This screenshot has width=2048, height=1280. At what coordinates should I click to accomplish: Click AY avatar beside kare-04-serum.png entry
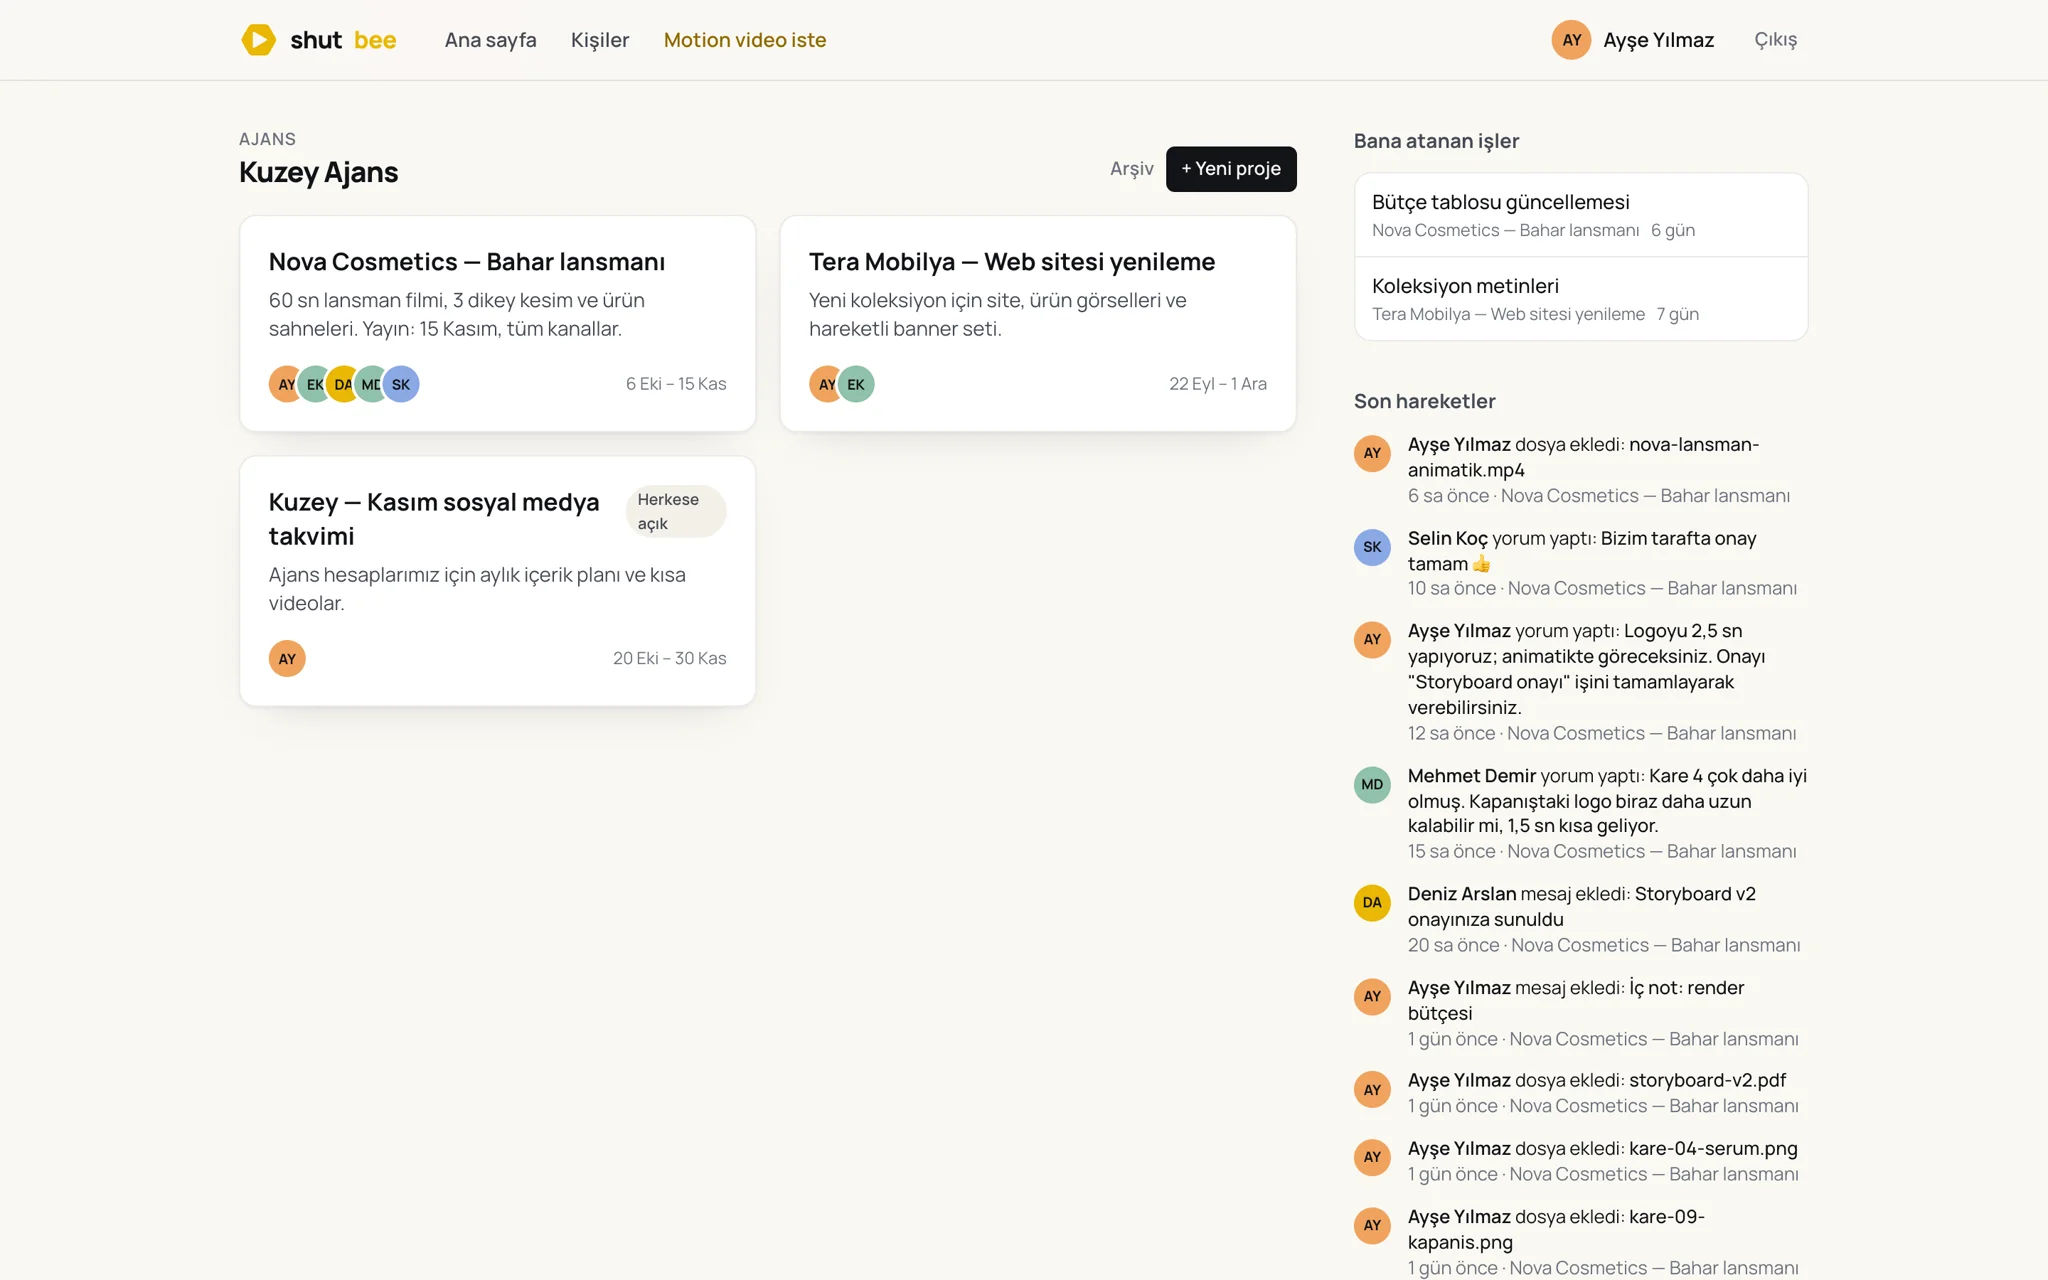(1372, 1157)
